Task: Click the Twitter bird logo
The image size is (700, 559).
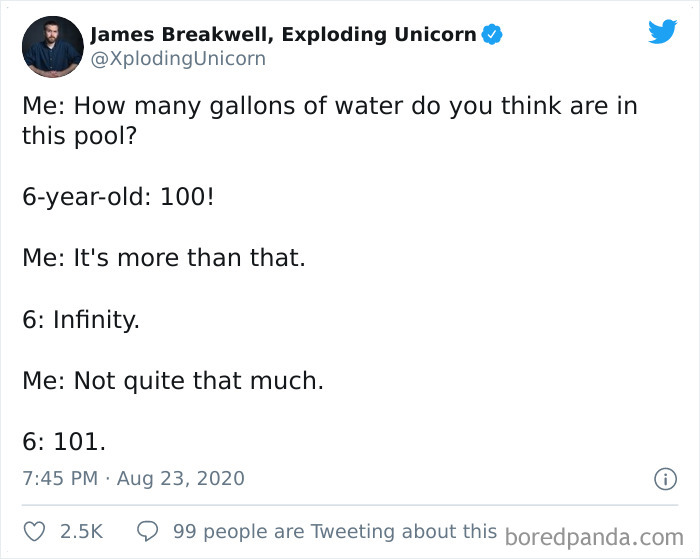Action: tap(662, 32)
